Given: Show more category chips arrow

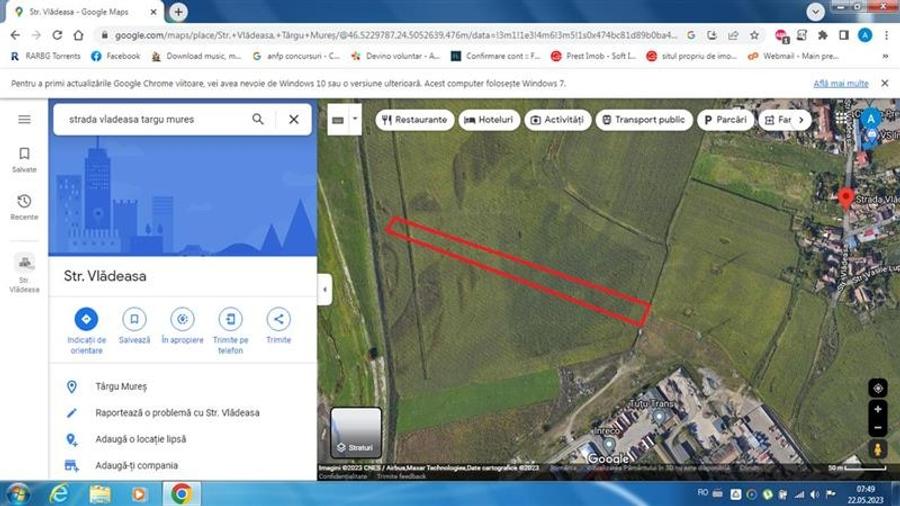Looking at the screenshot, I should pos(801,120).
